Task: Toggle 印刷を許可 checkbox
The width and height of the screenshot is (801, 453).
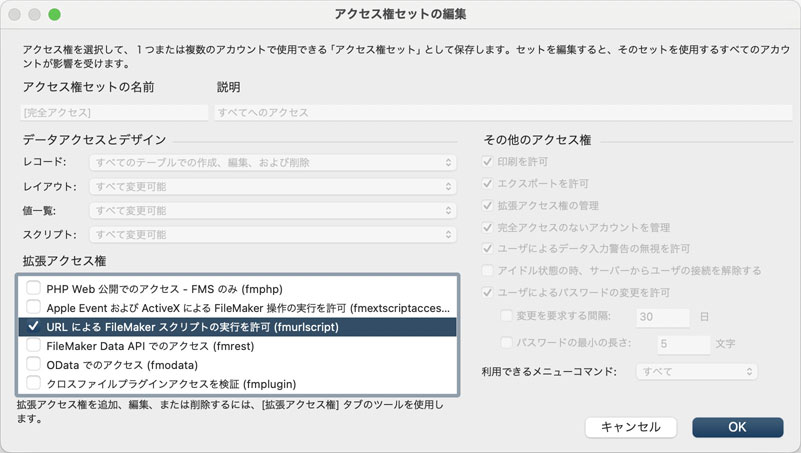Action: [x=487, y=161]
